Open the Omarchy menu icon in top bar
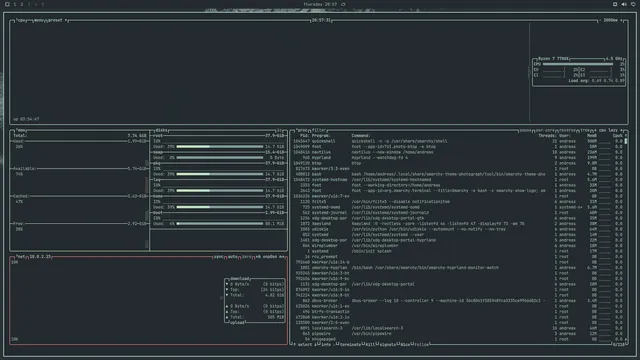This screenshot has width=640, height=360. pyautogui.click(x=7, y=4)
